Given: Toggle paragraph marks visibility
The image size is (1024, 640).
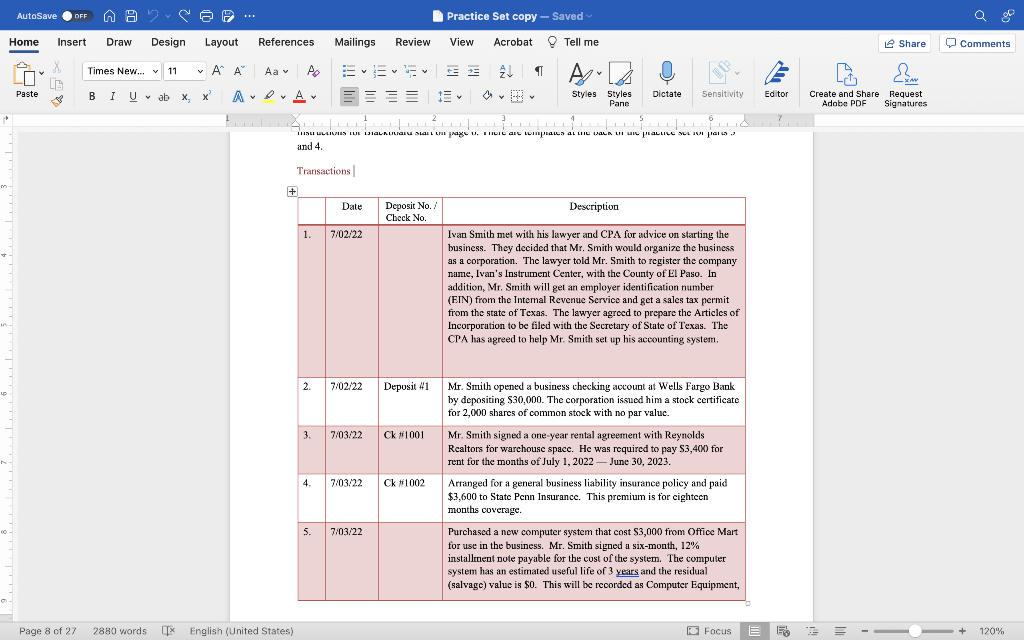Looking at the screenshot, I should coord(539,71).
